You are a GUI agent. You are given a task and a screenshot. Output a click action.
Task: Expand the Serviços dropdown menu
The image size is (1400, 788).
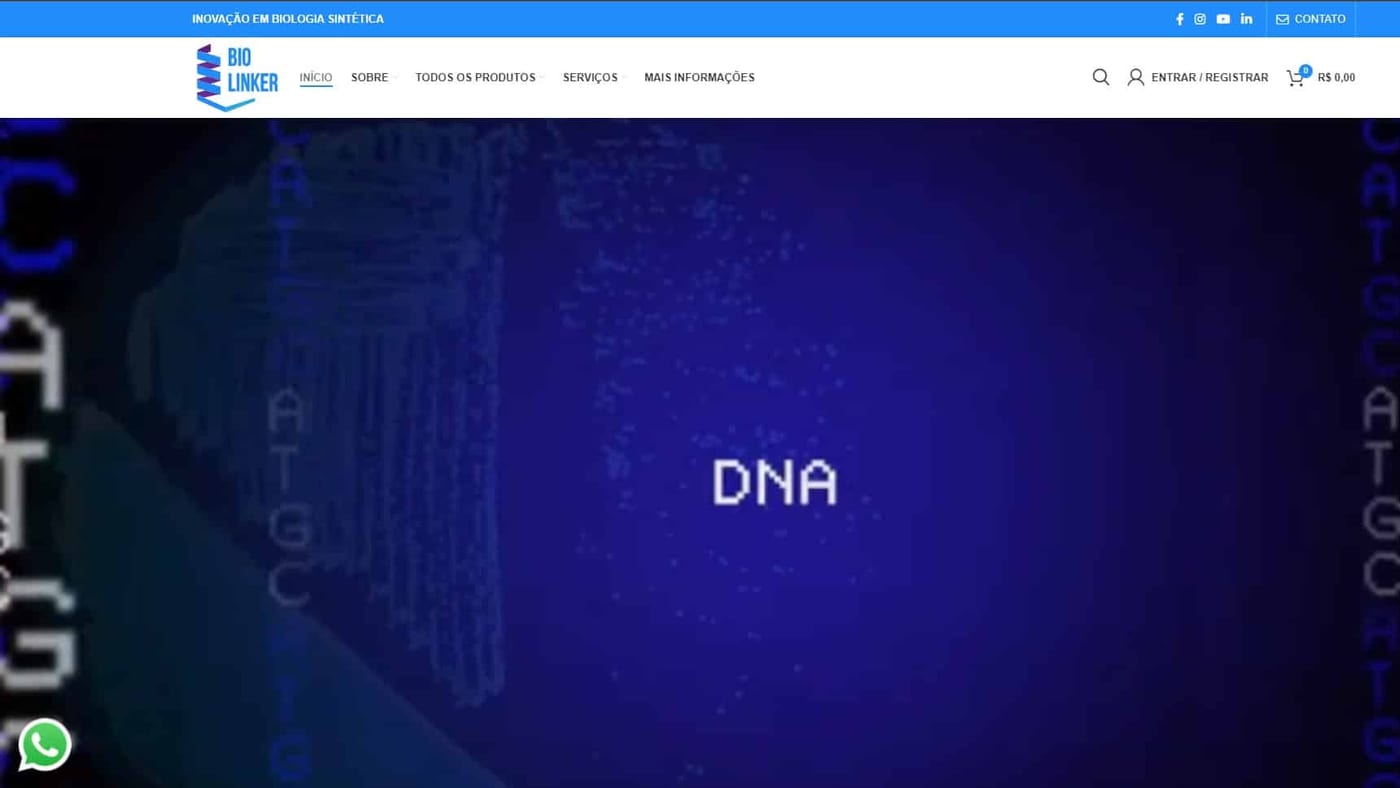(x=594, y=77)
